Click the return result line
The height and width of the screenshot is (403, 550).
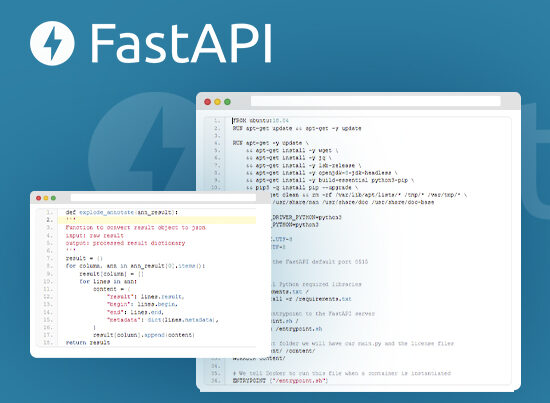(x=88, y=342)
